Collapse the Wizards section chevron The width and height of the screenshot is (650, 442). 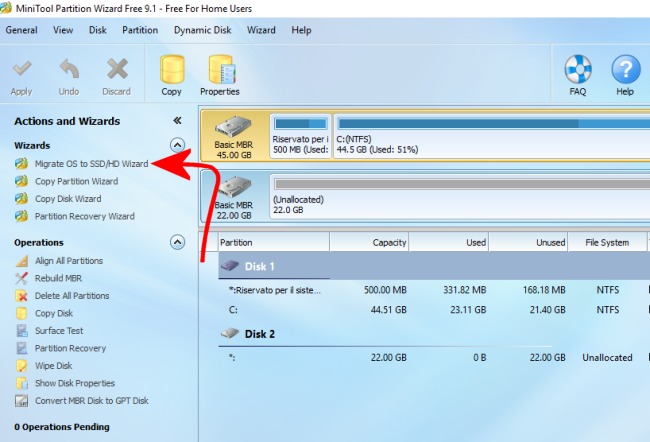(177, 145)
